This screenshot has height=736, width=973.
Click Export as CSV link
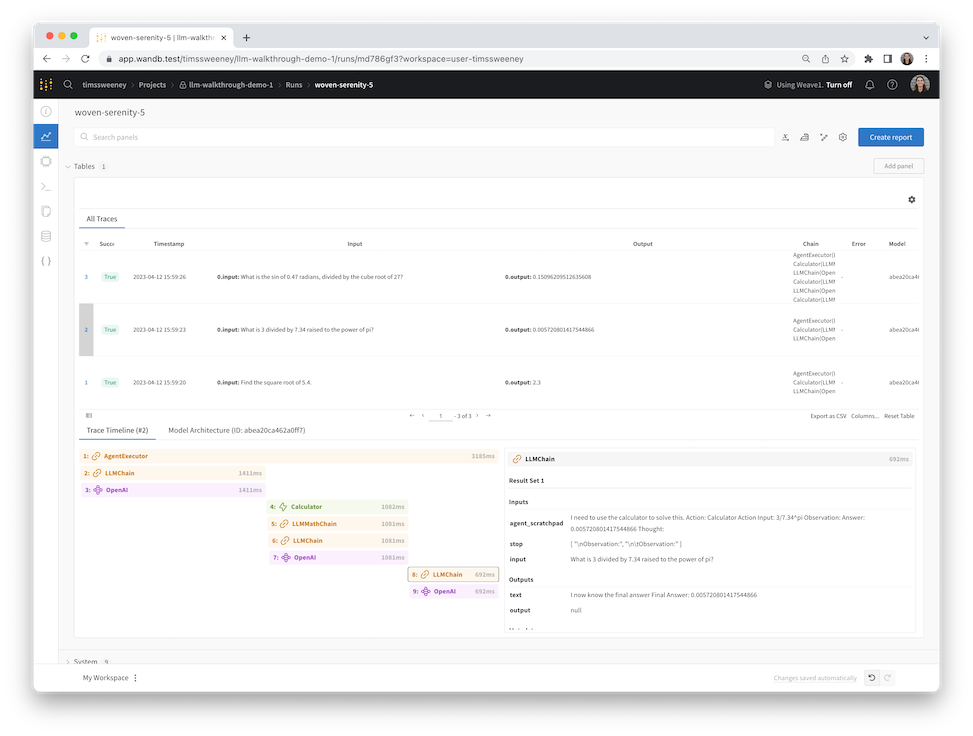pos(827,416)
